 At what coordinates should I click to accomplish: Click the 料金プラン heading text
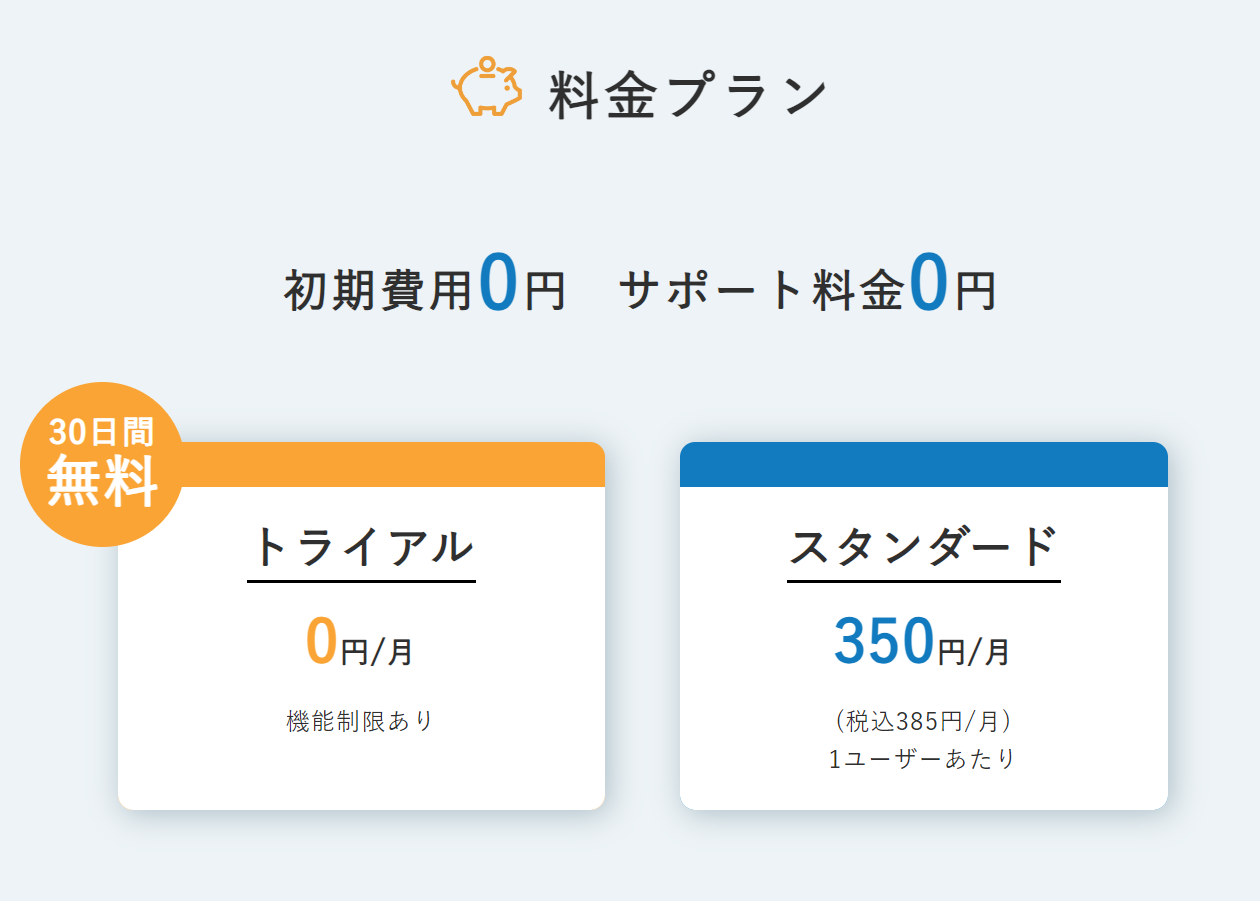click(x=688, y=96)
